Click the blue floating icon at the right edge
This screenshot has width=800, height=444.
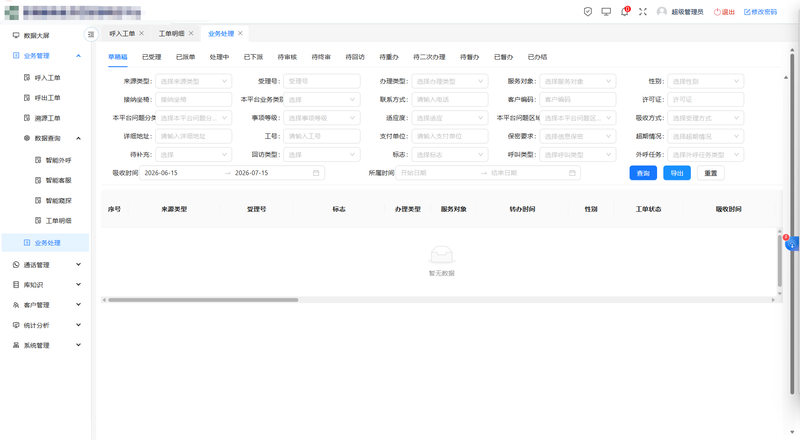pos(792,244)
